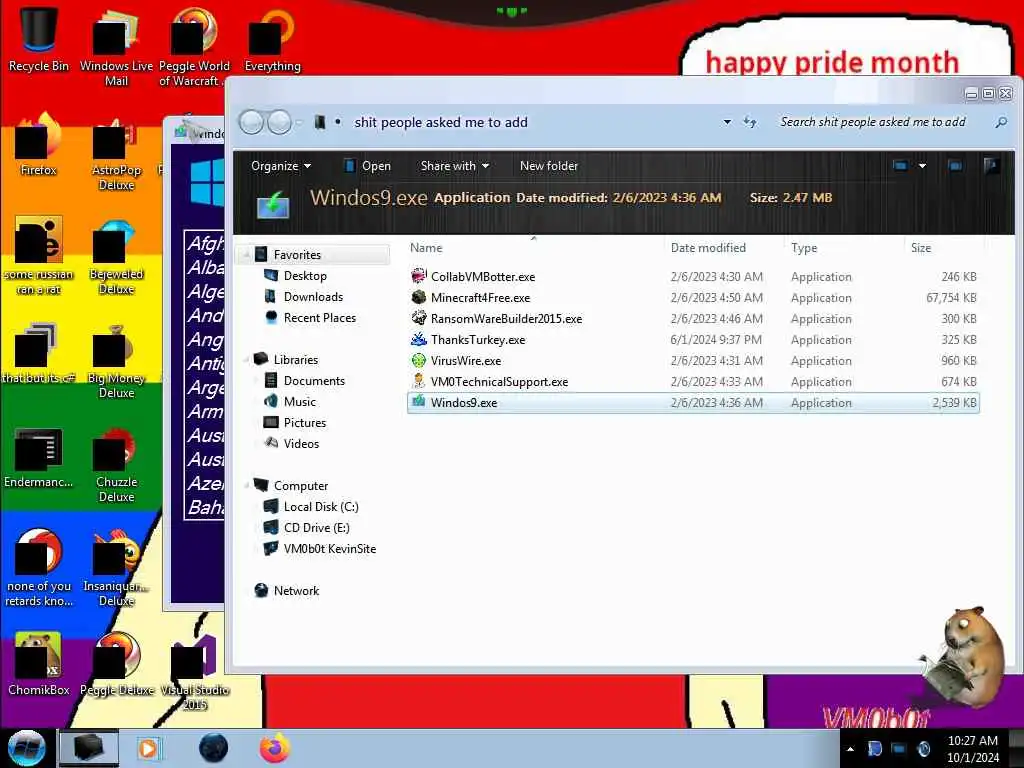1024x768 pixels.
Task: Show hidden tray icons arrow
Action: point(850,749)
